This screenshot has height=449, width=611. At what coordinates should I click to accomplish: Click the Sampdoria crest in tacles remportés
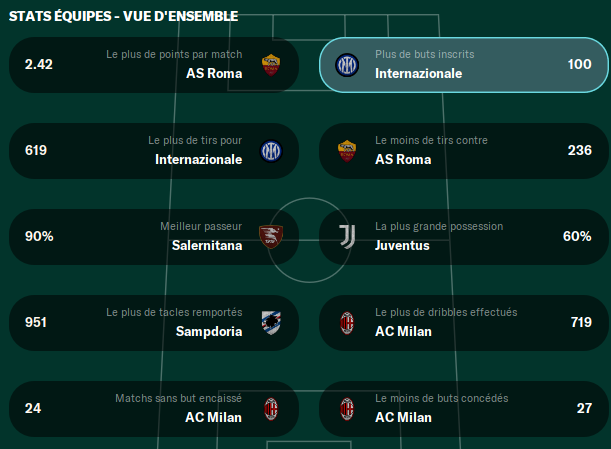pyautogui.click(x=271, y=323)
